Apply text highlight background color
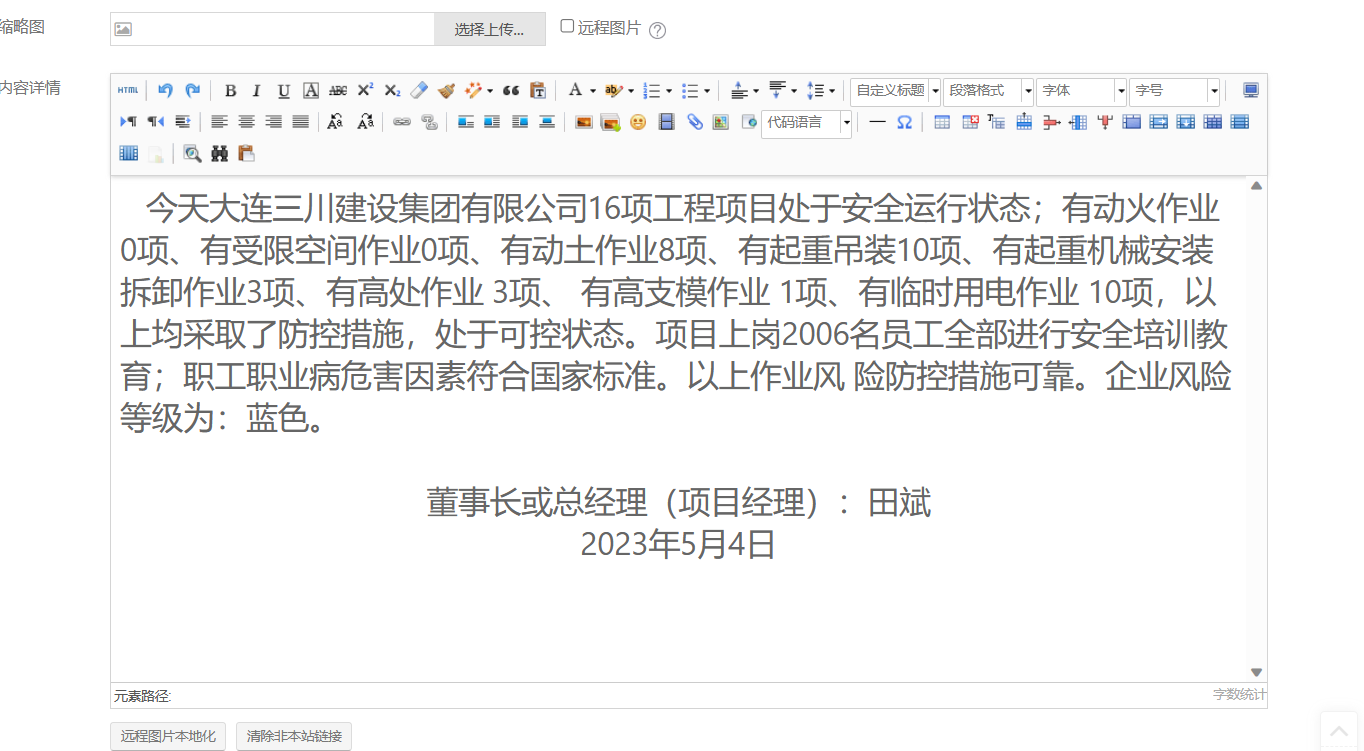This screenshot has width=1364, height=751. pyautogui.click(x=613, y=91)
